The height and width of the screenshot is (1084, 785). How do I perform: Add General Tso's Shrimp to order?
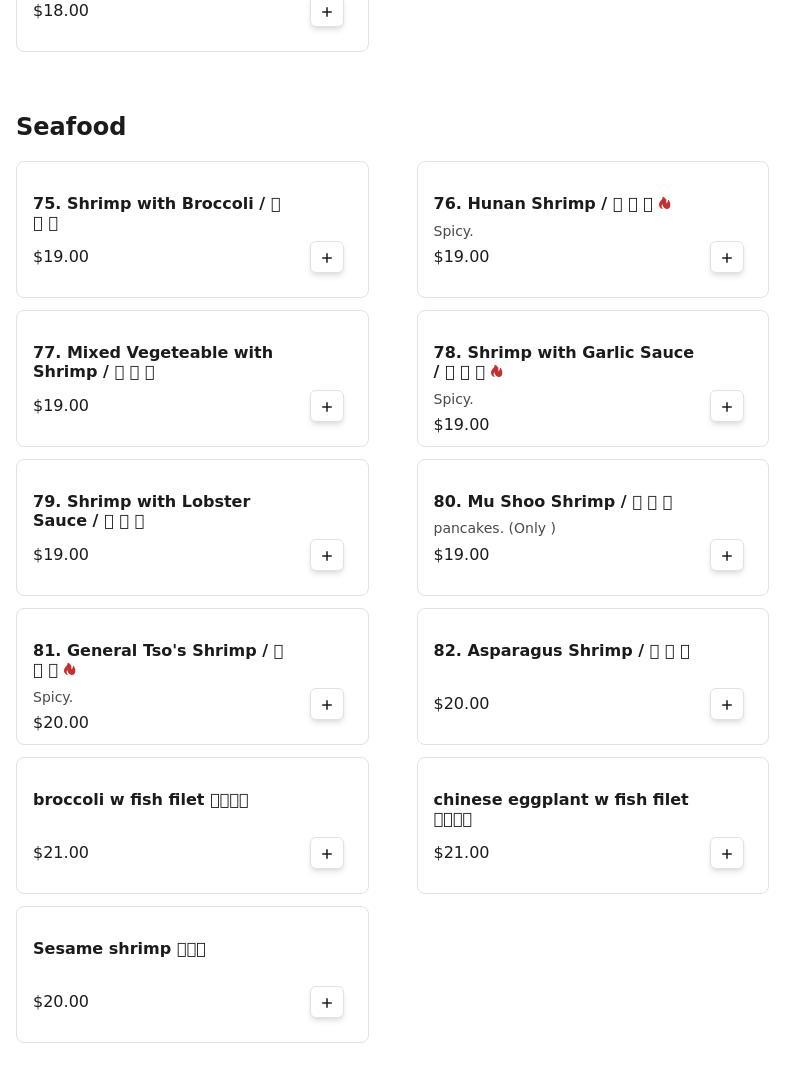tap(327, 705)
